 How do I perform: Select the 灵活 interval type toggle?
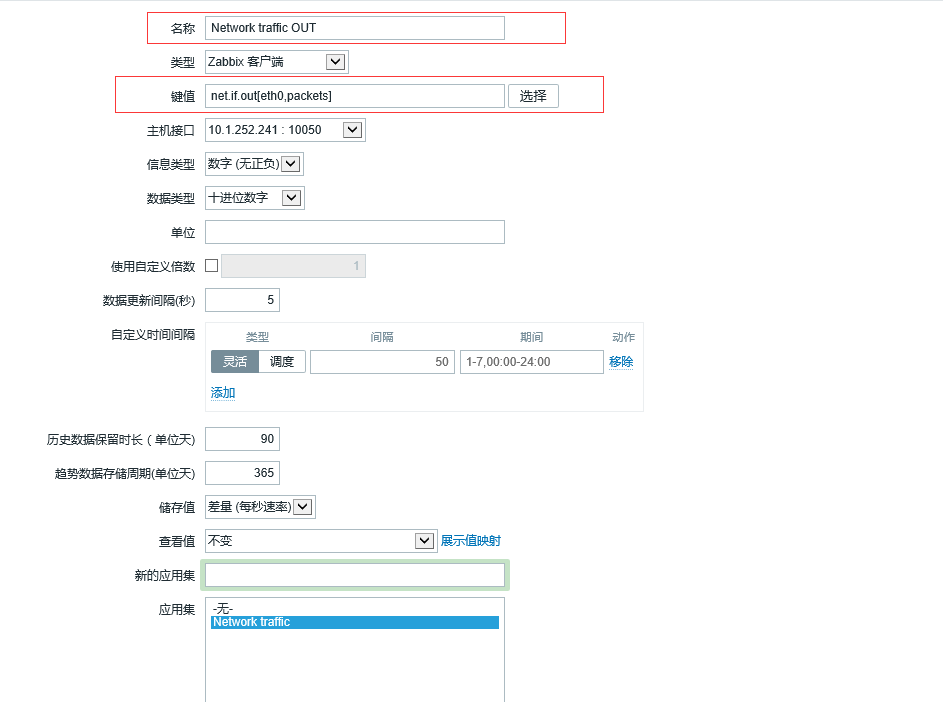tap(235, 362)
